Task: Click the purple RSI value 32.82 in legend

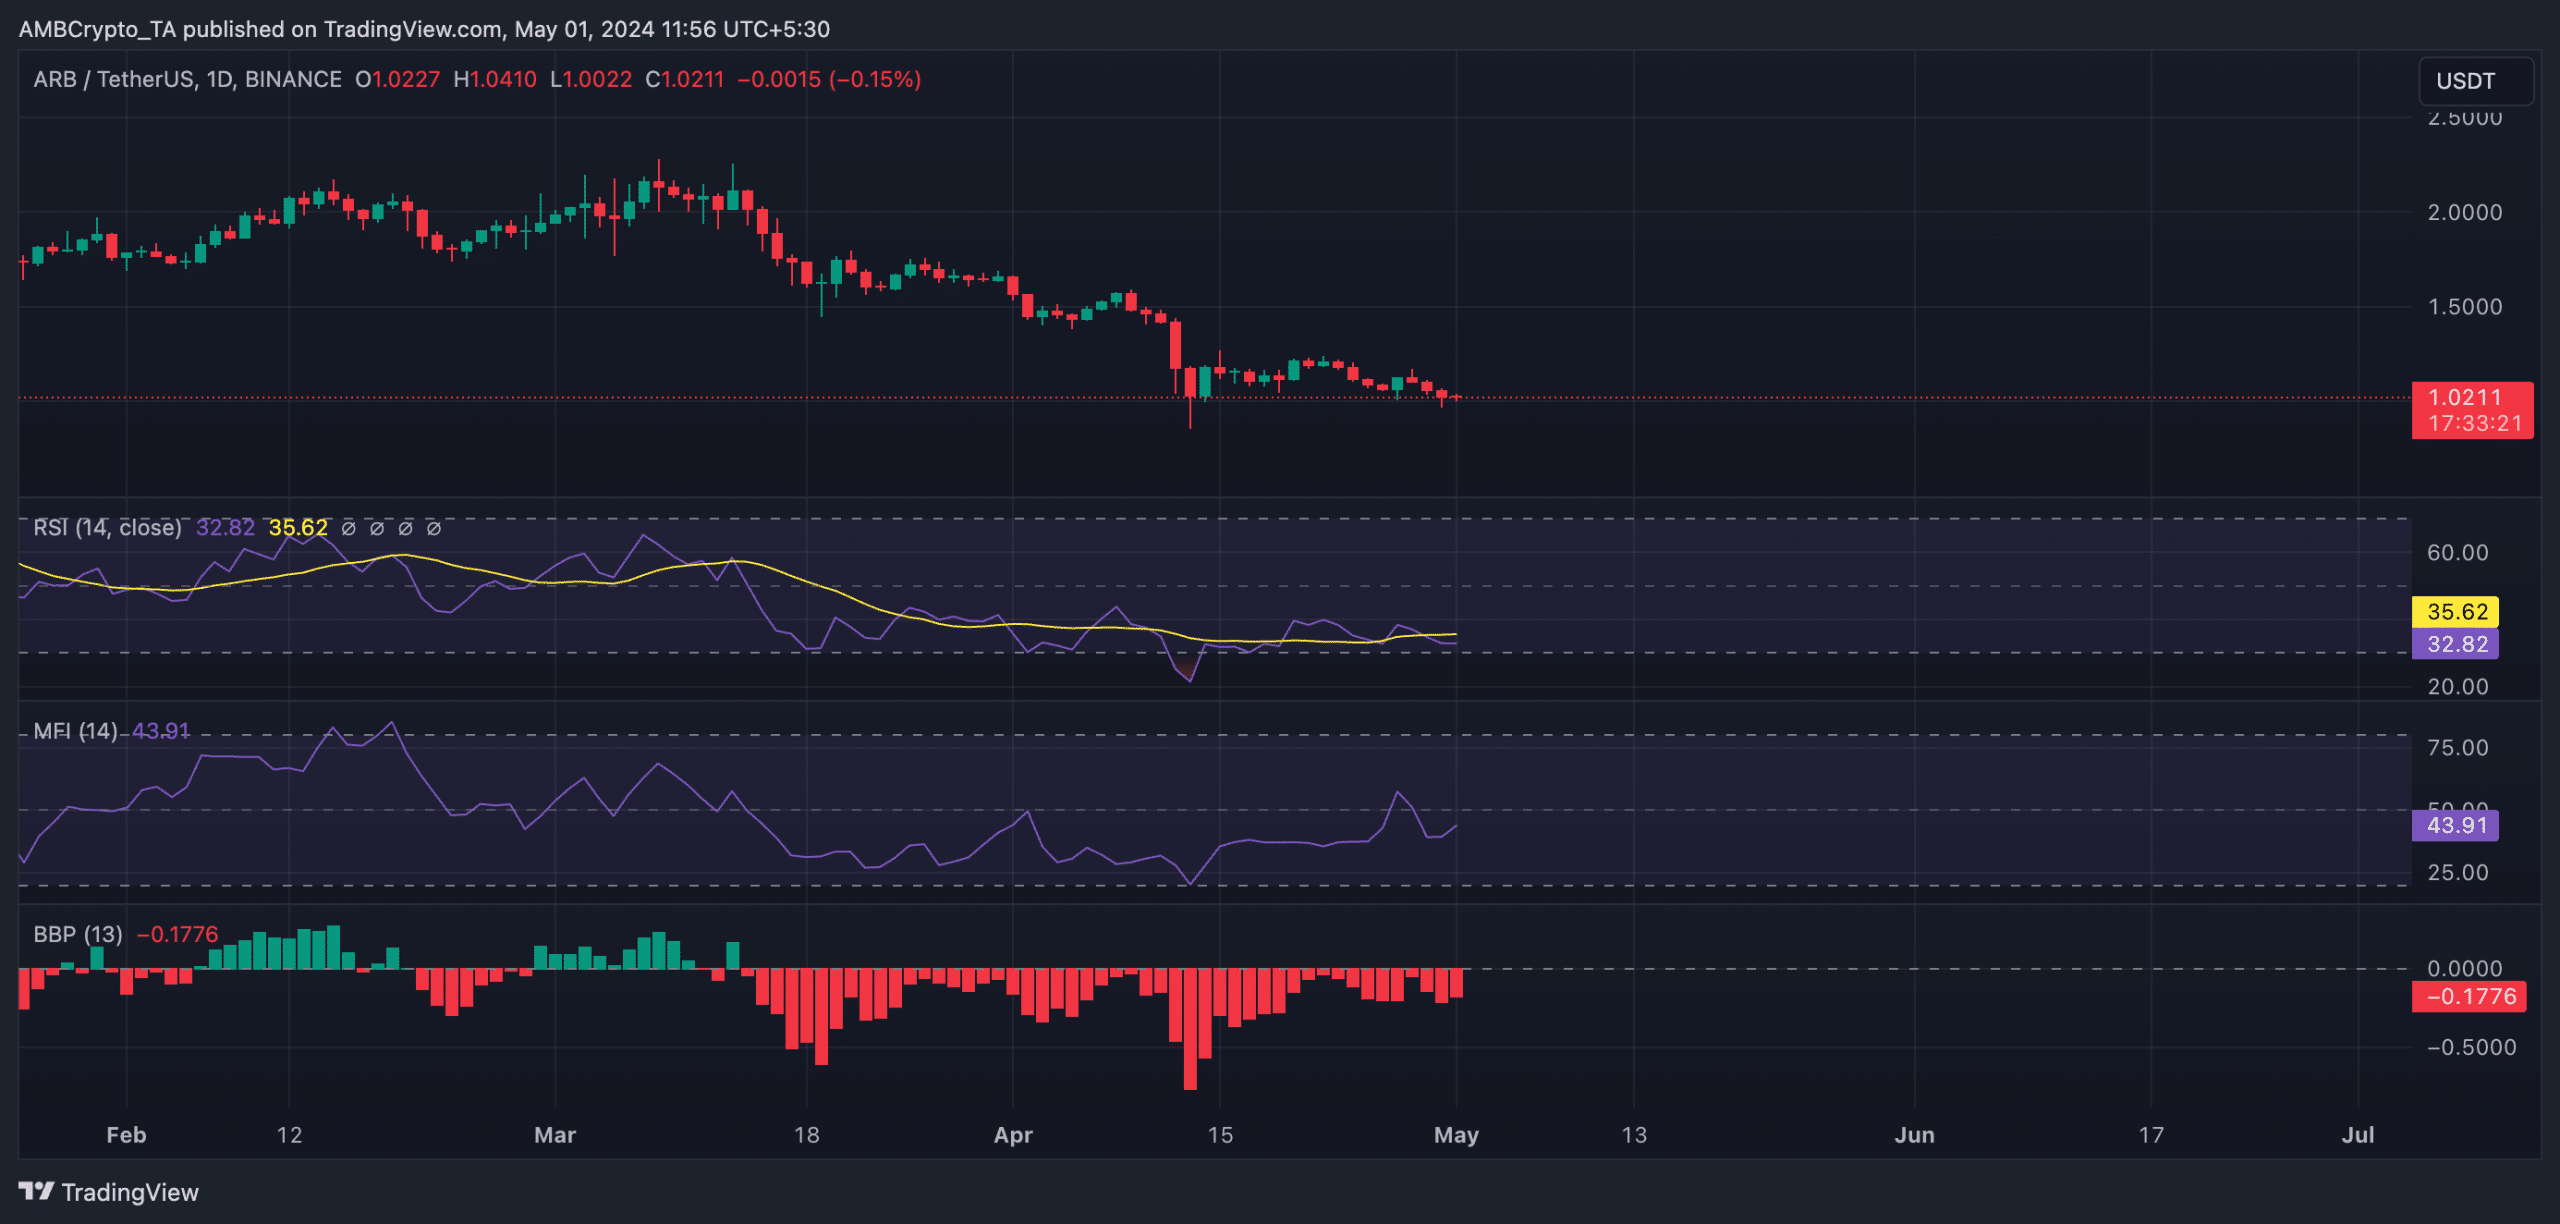Action: click(x=225, y=527)
